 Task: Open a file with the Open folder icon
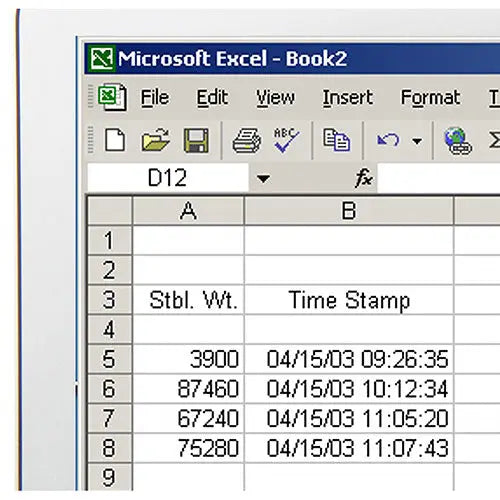tap(155, 140)
